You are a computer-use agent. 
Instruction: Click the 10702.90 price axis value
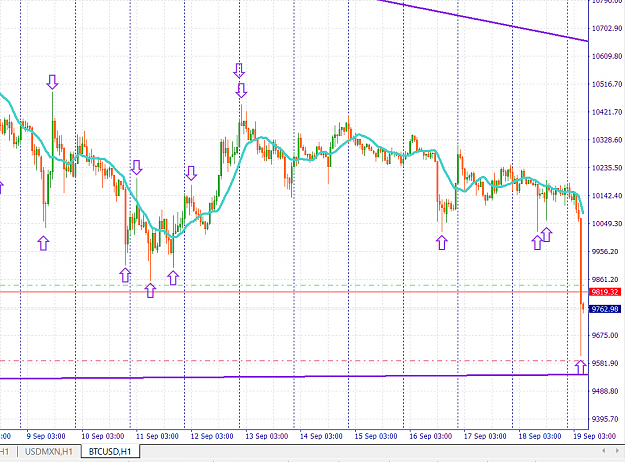[x=607, y=28]
